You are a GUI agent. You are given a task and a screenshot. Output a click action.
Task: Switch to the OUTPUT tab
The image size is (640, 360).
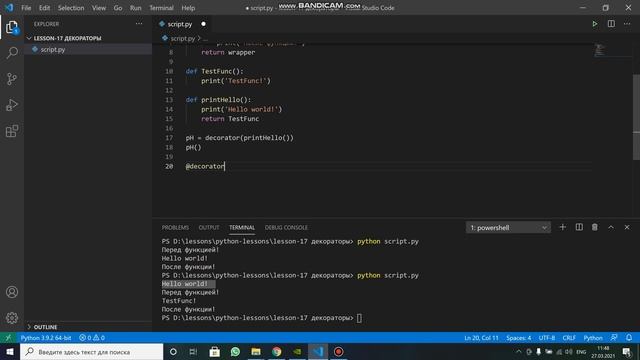pos(209,227)
